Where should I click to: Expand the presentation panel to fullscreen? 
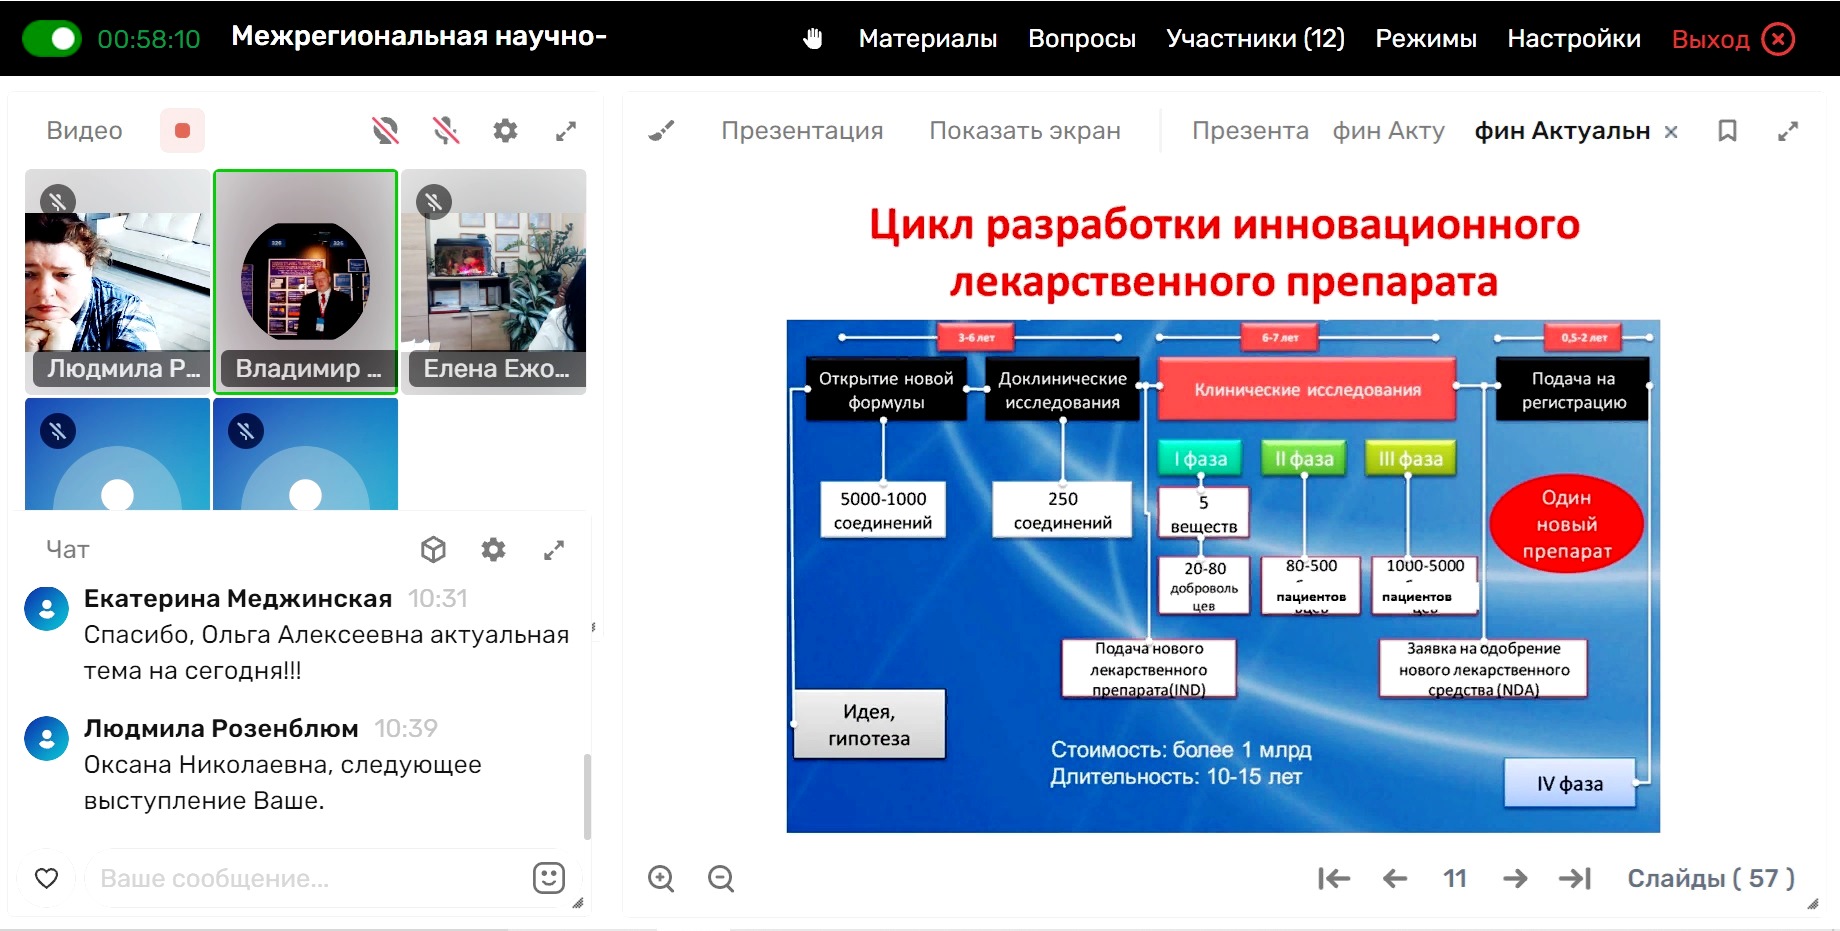[1788, 131]
